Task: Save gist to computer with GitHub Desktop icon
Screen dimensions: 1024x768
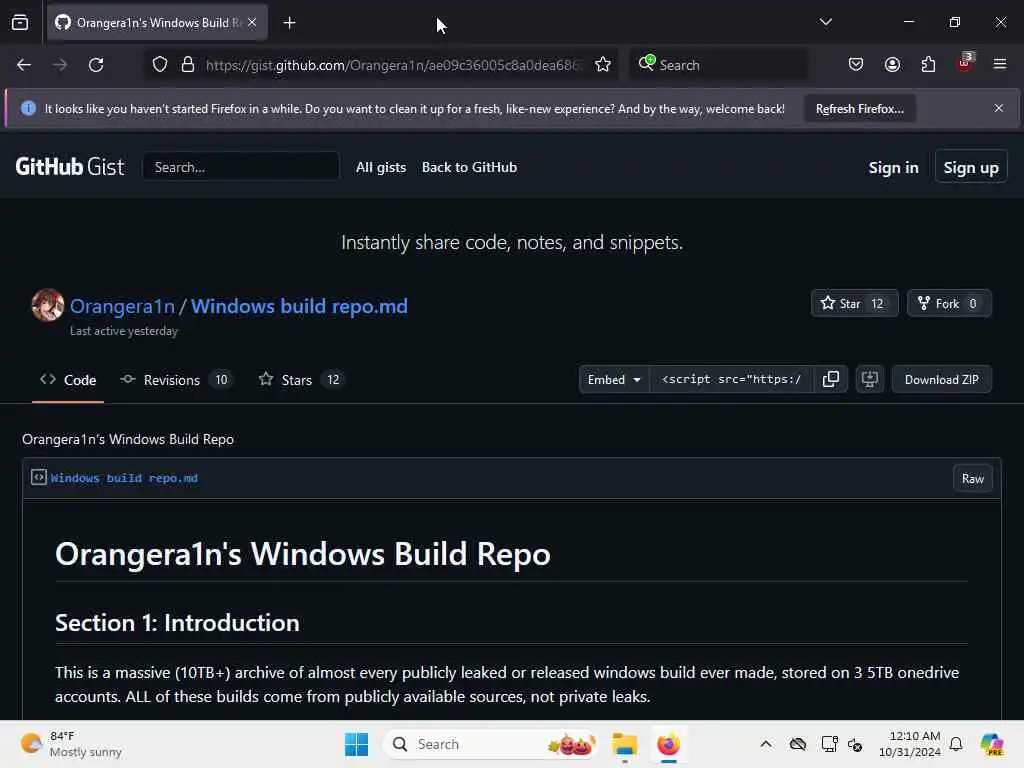Action: (x=870, y=379)
